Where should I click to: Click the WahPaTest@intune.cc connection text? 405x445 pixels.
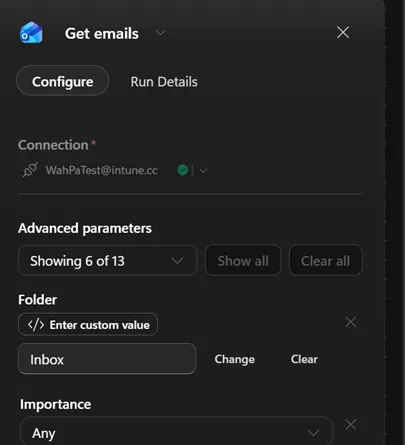coord(101,170)
